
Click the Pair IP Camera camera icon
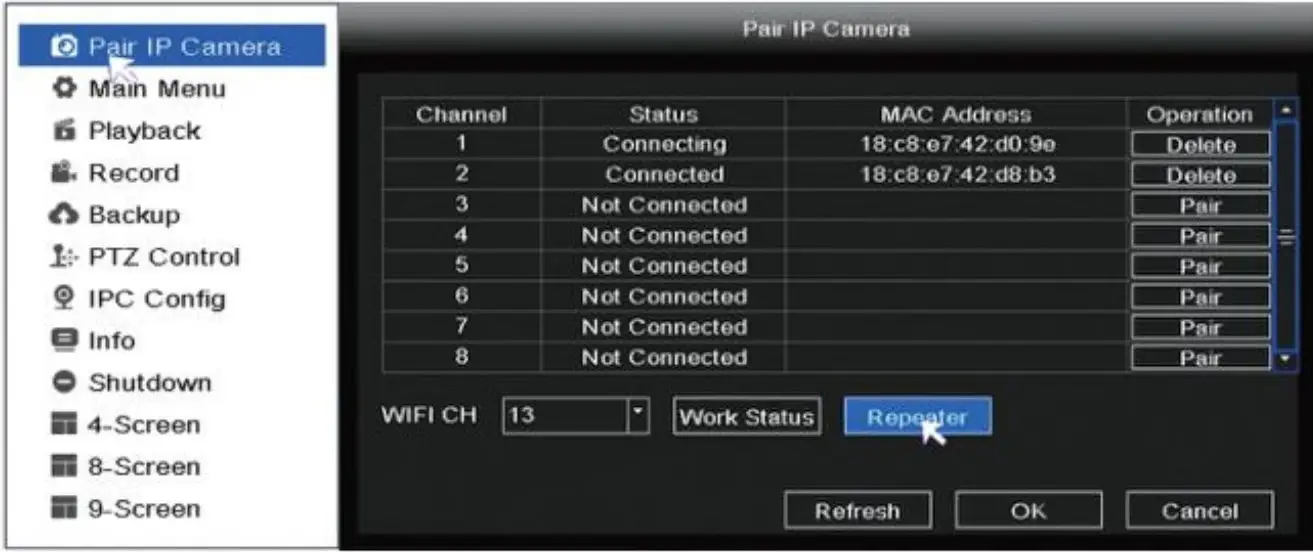tap(63, 47)
